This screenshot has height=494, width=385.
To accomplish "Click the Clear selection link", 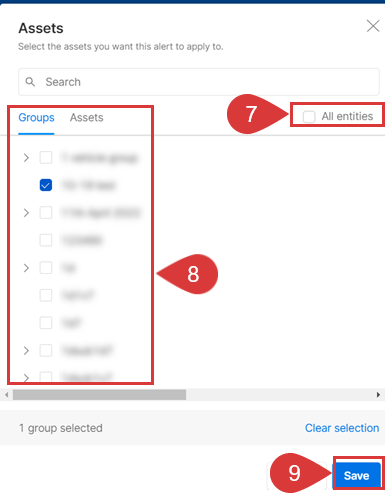I will [x=342, y=428].
